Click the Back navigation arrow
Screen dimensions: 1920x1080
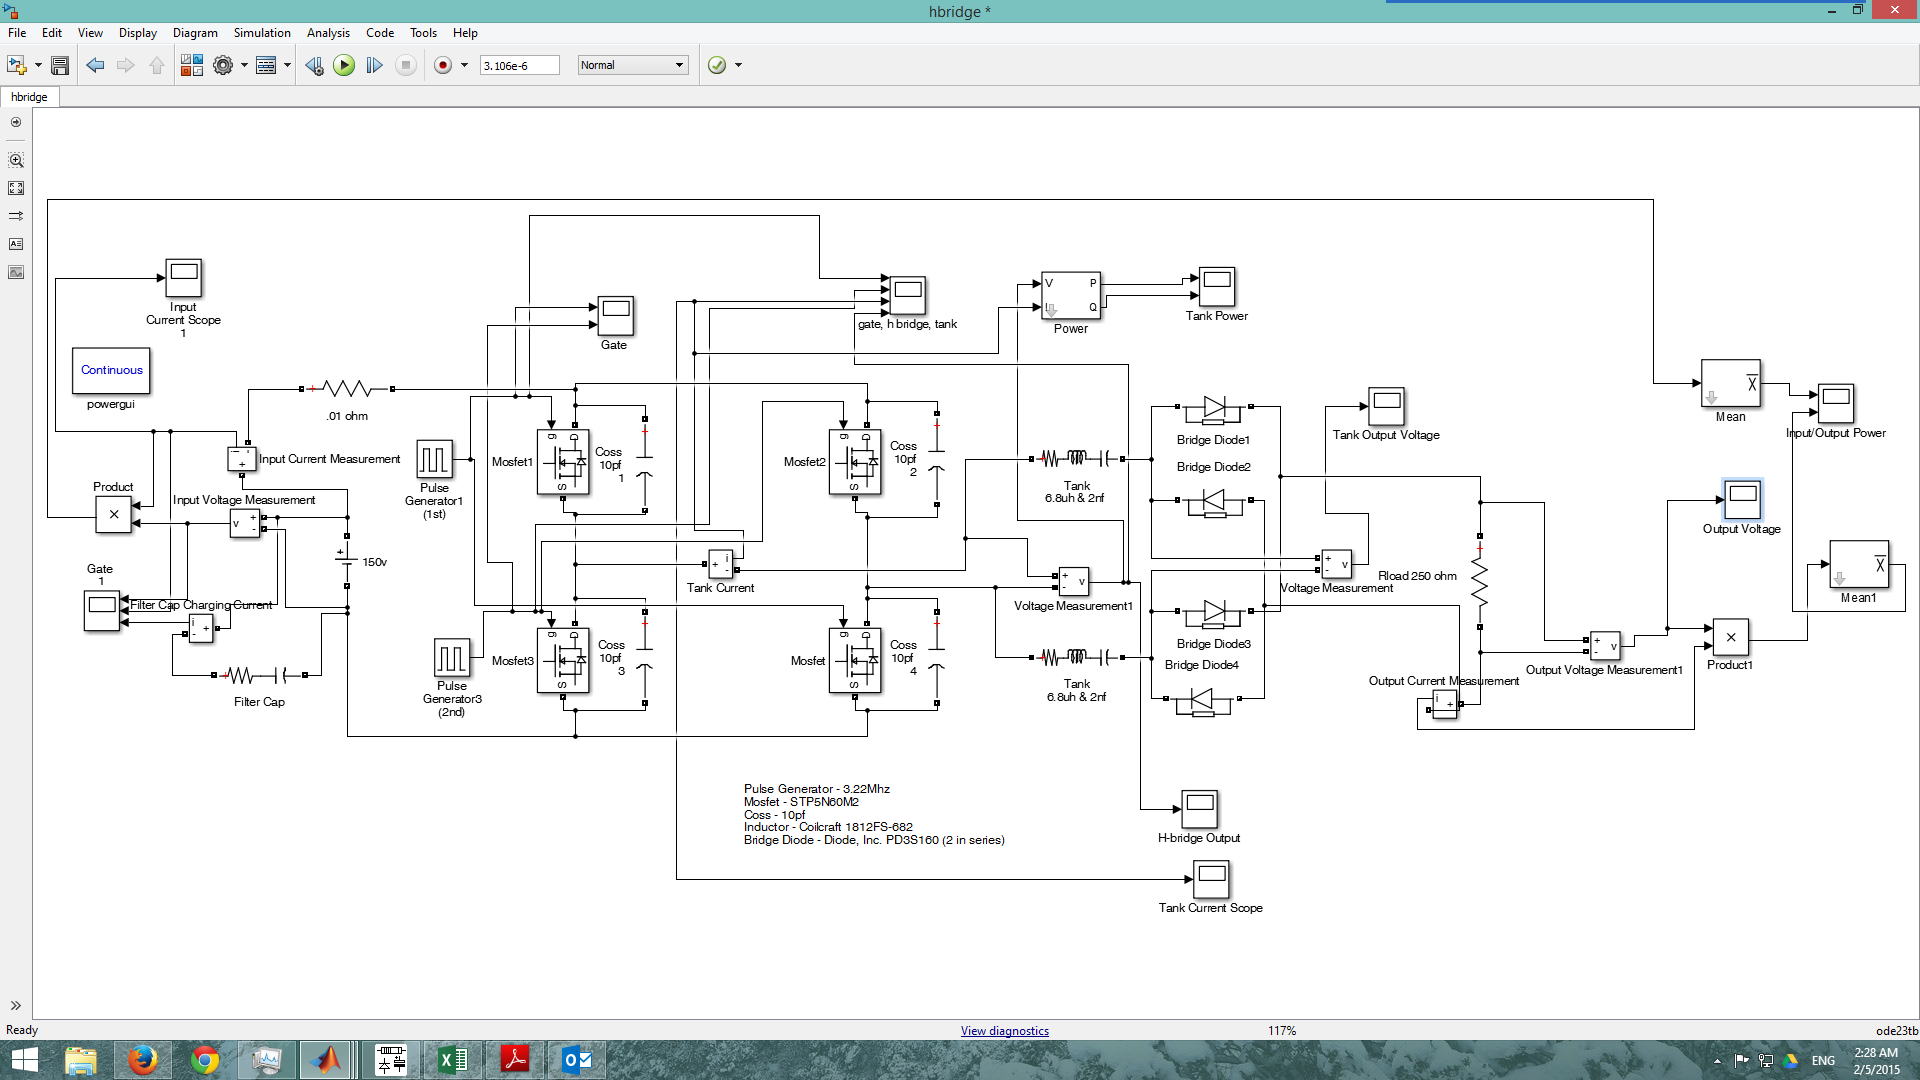[x=95, y=65]
